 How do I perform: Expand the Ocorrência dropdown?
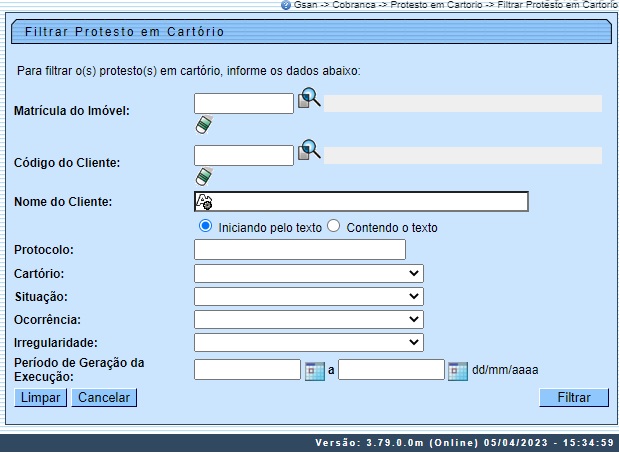pos(309,320)
